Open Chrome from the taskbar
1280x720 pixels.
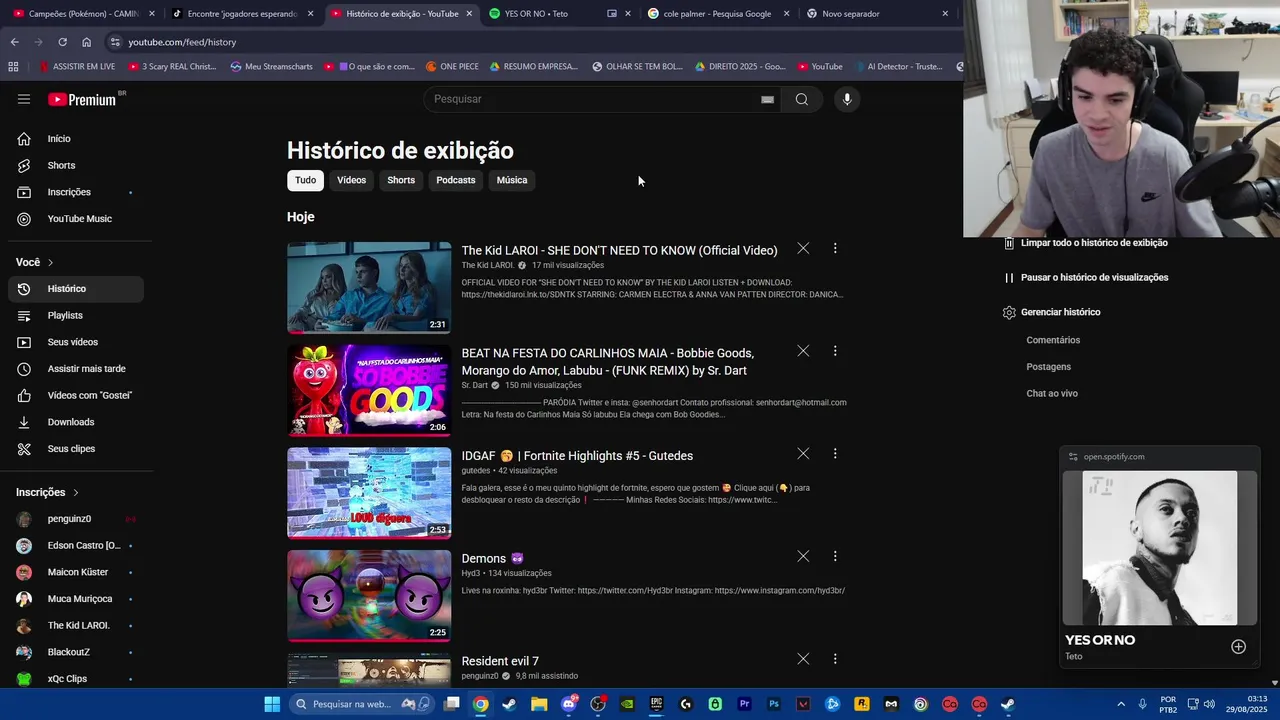481,704
